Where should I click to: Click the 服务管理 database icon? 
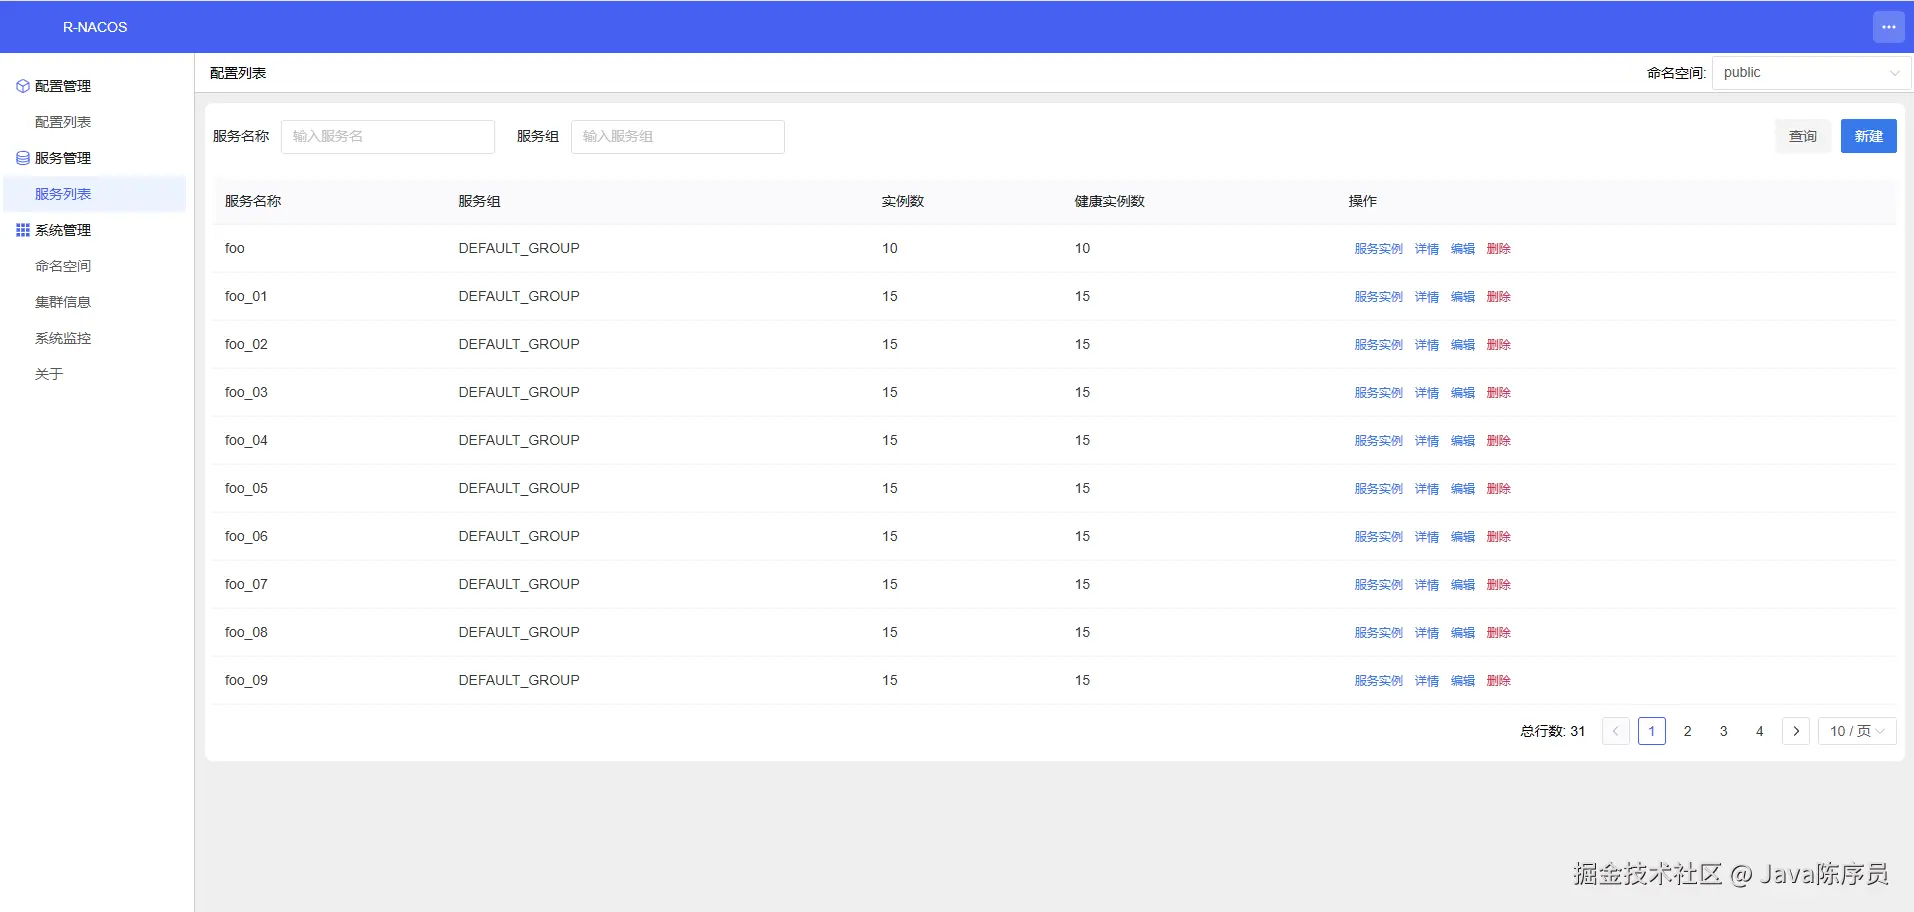pyautogui.click(x=22, y=158)
